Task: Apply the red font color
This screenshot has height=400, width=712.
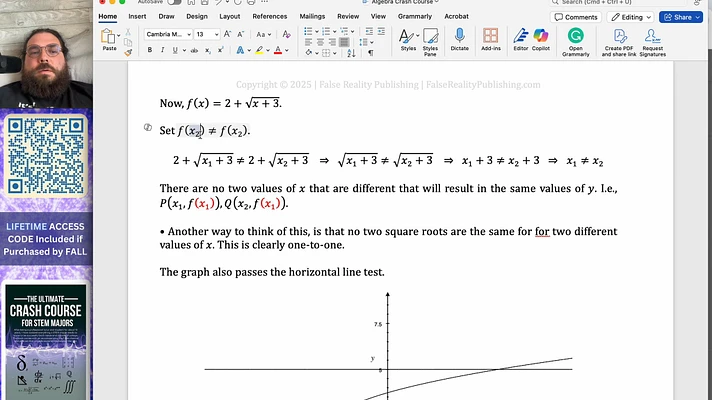Action: (278, 50)
